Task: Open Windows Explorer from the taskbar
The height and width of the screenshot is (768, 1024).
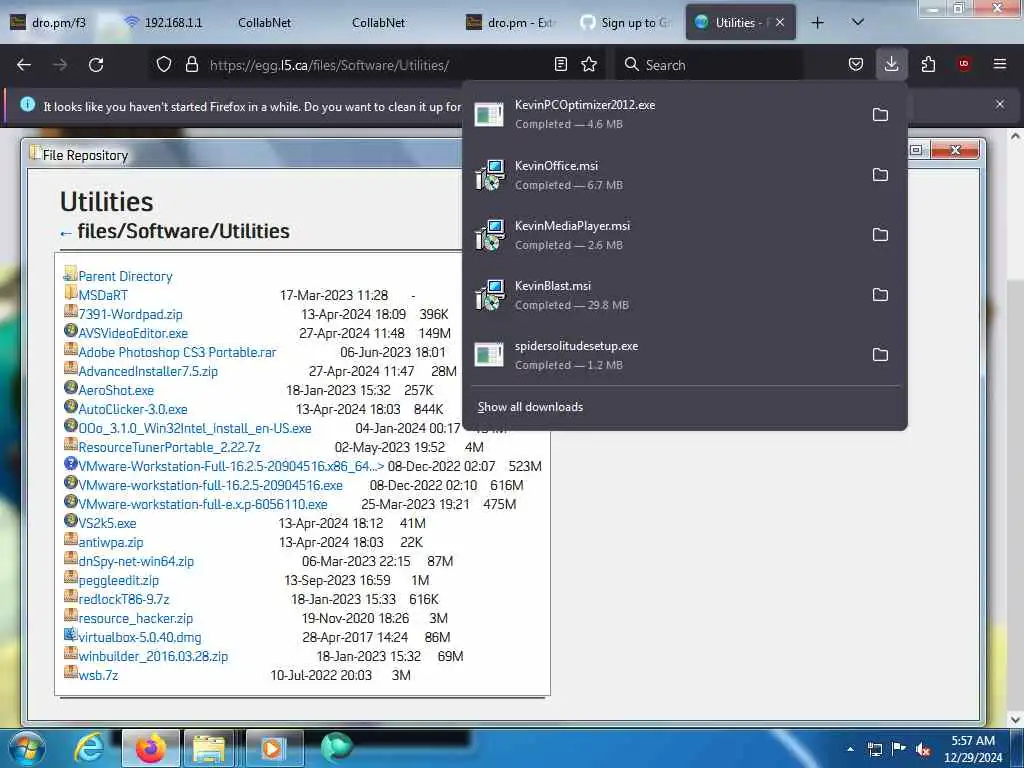Action: pos(209,748)
